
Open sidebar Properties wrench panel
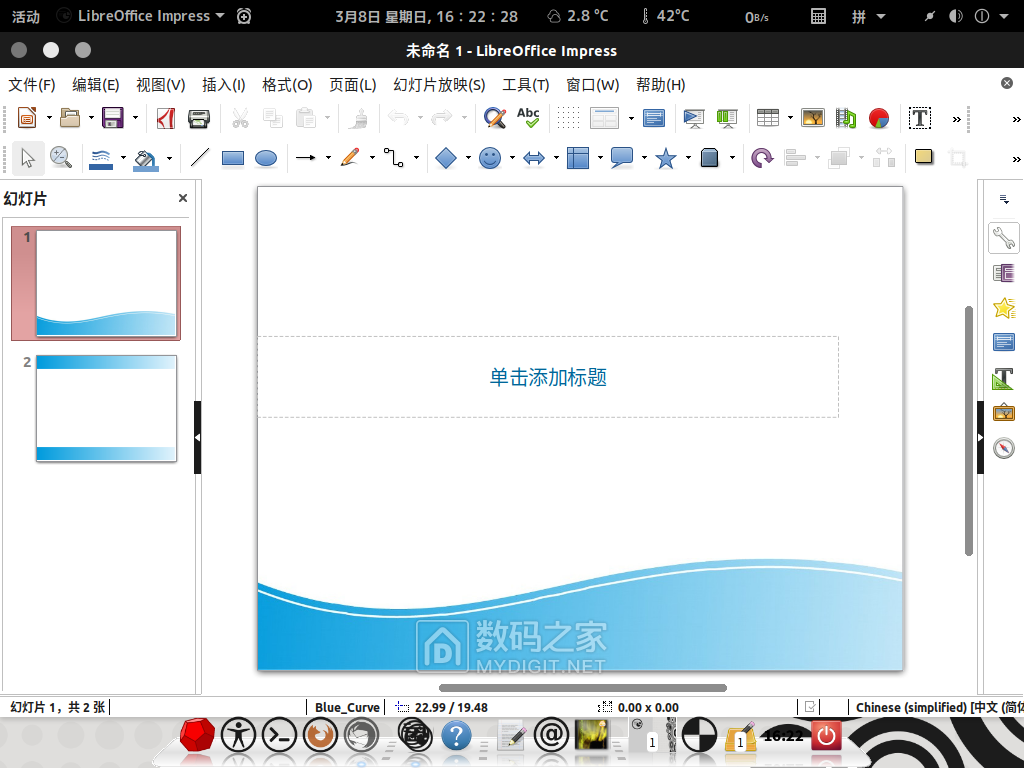(1004, 238)
